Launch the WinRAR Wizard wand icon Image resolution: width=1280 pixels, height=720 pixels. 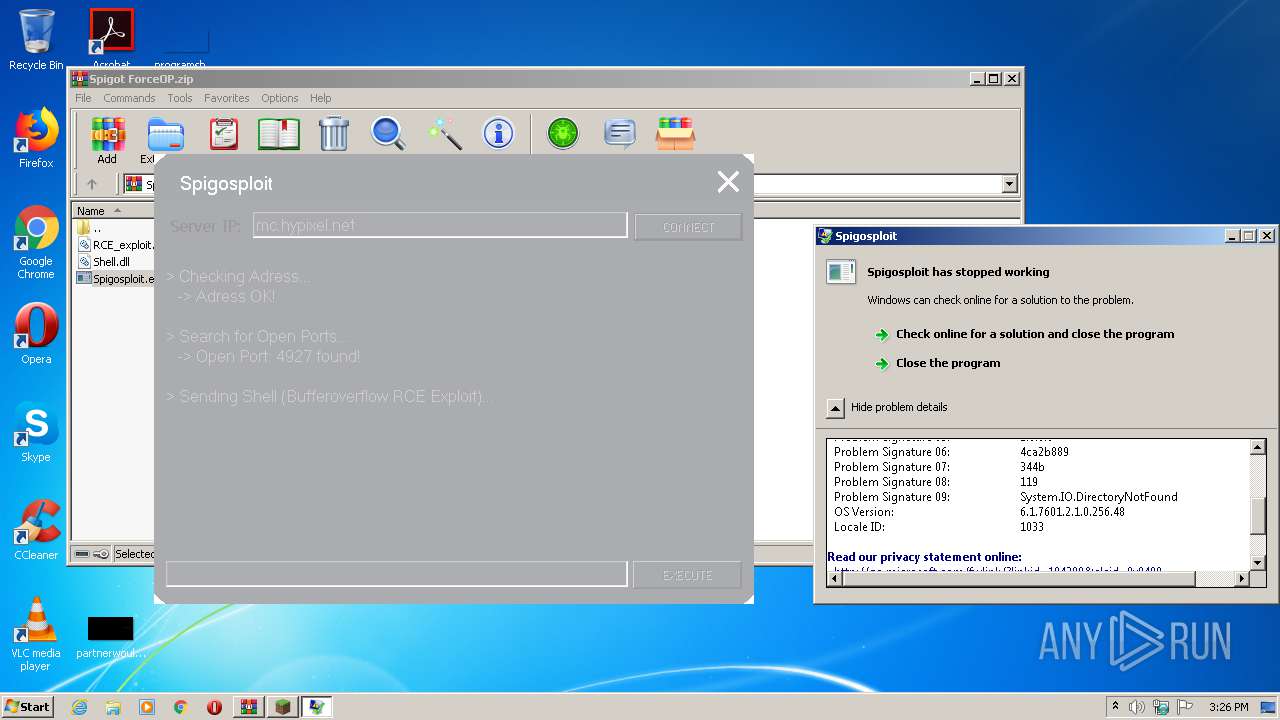pyautogui.click(x=444, y=133)
